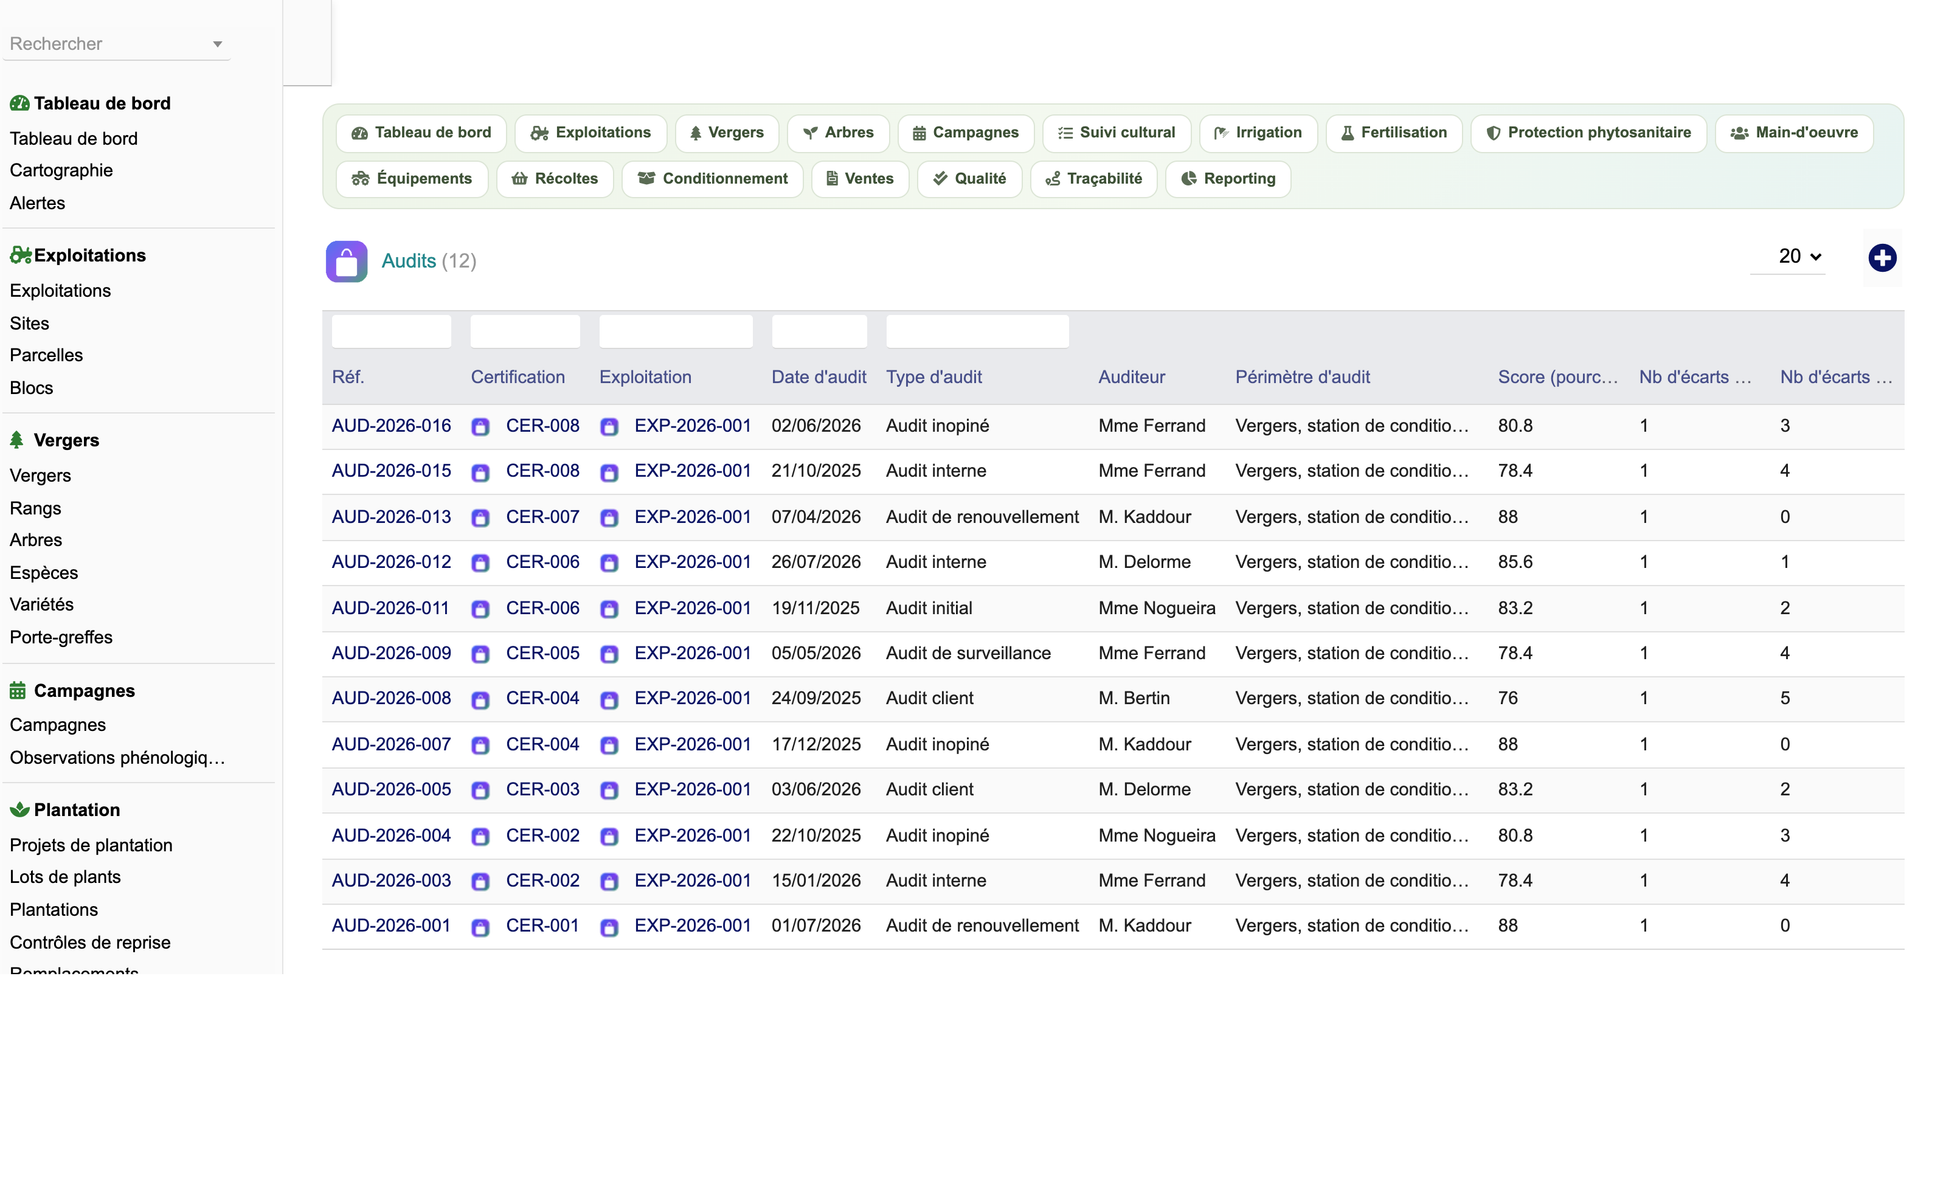Open the Fertilisation tab
This screenshot has width=1946, height=1204.
click(1394, 133)
